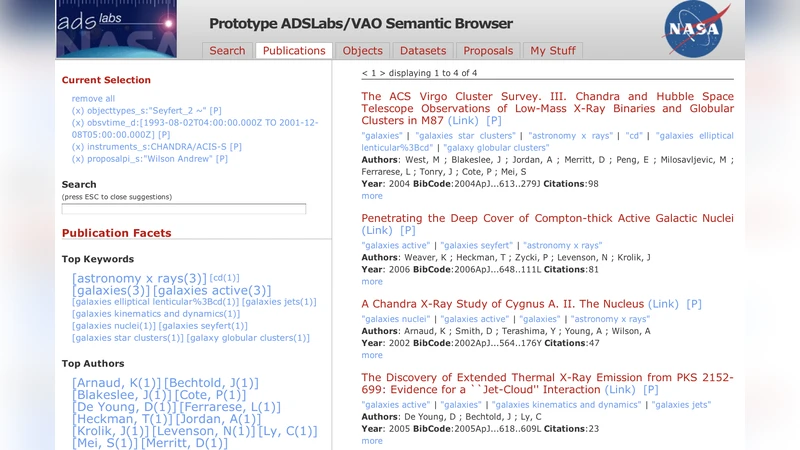The height and width of the screenshot is (450, 800).
Task: Choose facet galaxies star clusters(1)
Action: (128, 338)
